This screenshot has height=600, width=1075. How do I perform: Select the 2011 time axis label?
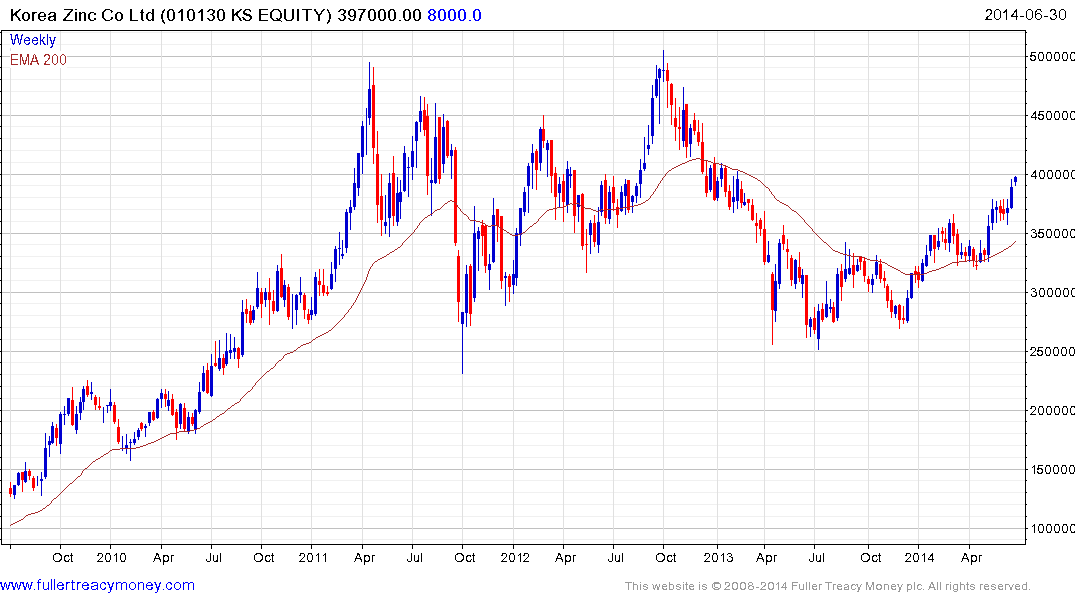click(x=313, y=557)
